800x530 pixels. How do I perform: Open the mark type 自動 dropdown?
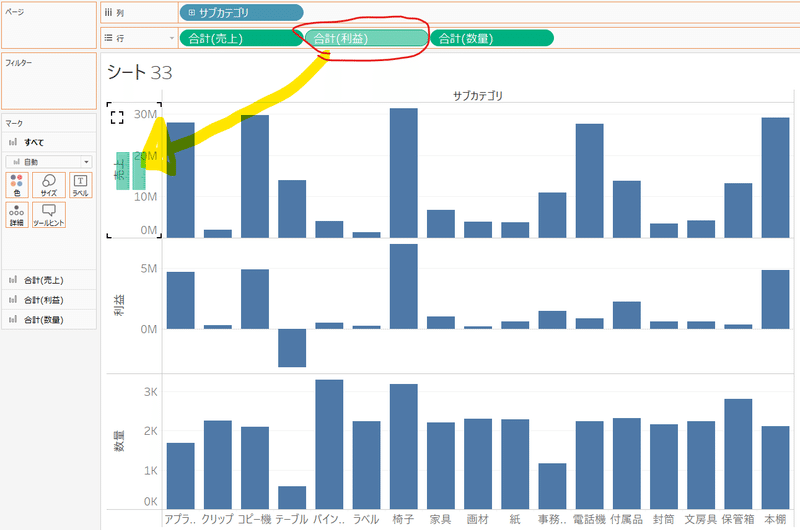49,162
